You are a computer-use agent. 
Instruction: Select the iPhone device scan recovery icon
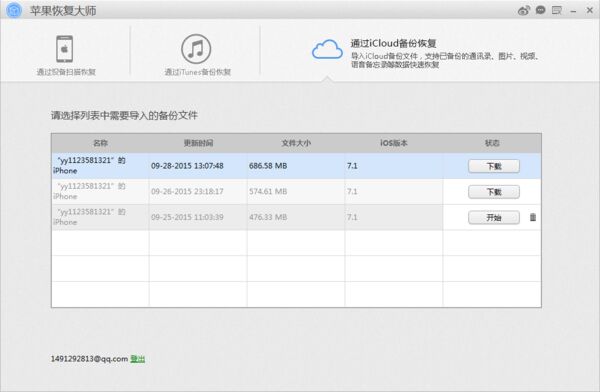[x=65, y=49]
